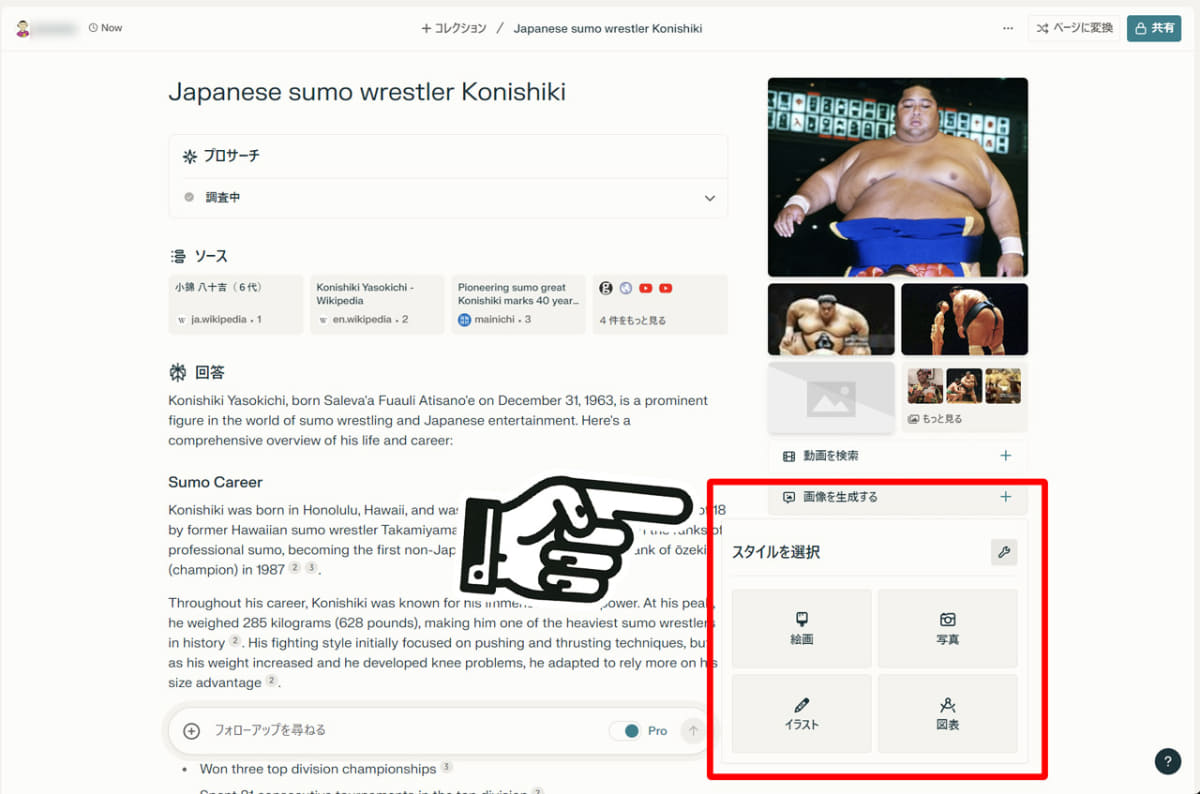This screenshot has height=794, width=1200.
Task: Expand 動画を検索 with the plus
Action: [x=1006, y=456]
